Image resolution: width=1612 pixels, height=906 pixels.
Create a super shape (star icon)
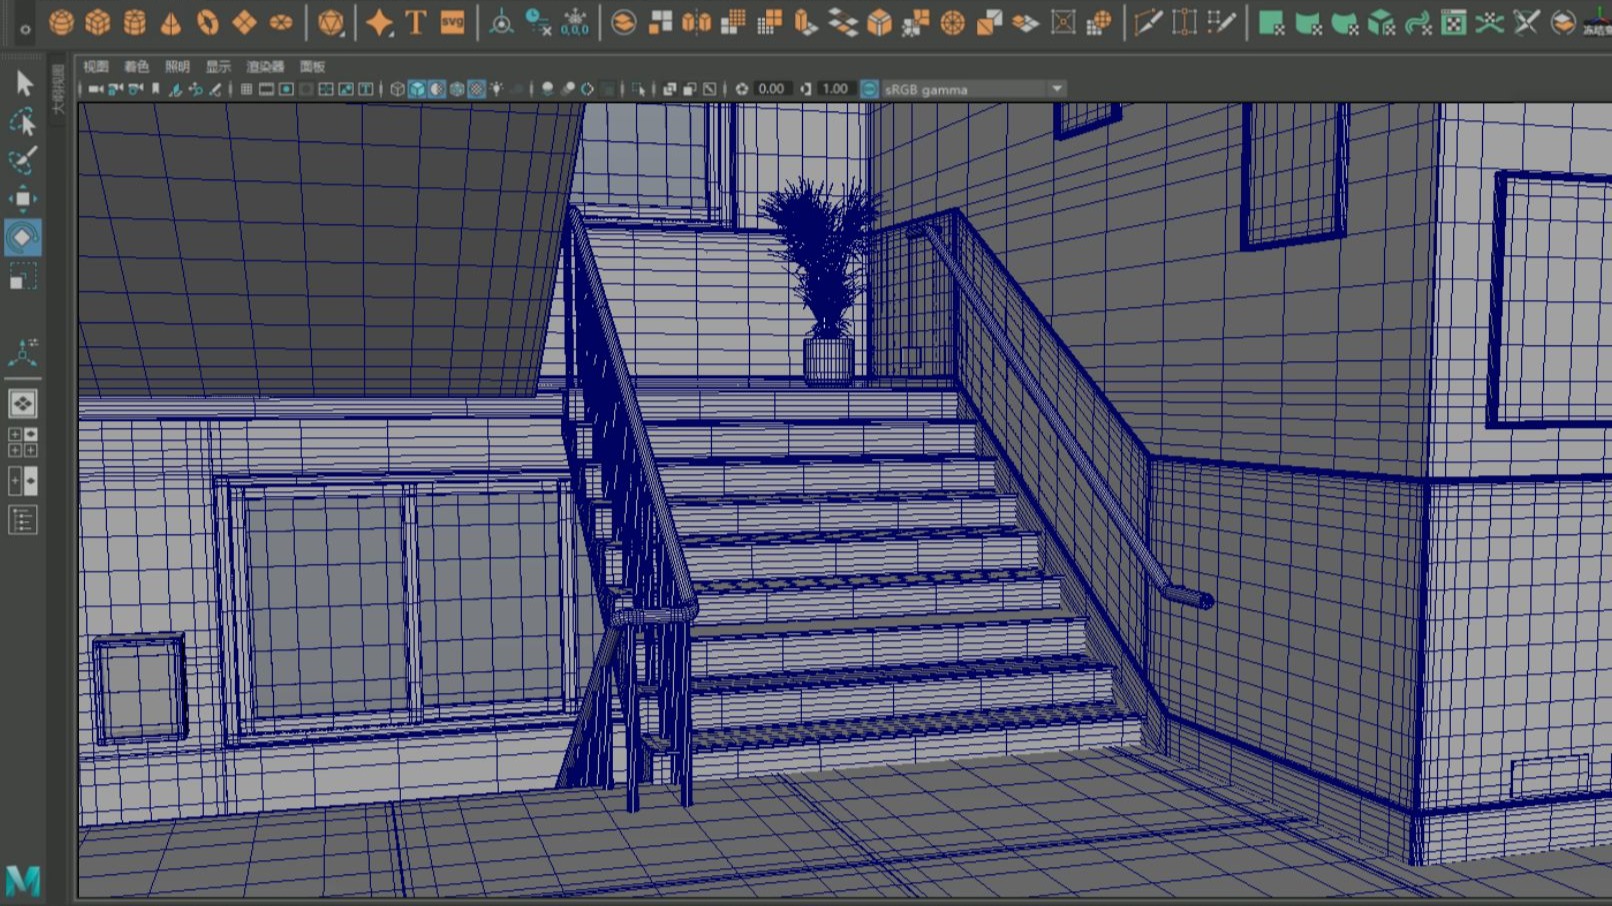(379, 22)
